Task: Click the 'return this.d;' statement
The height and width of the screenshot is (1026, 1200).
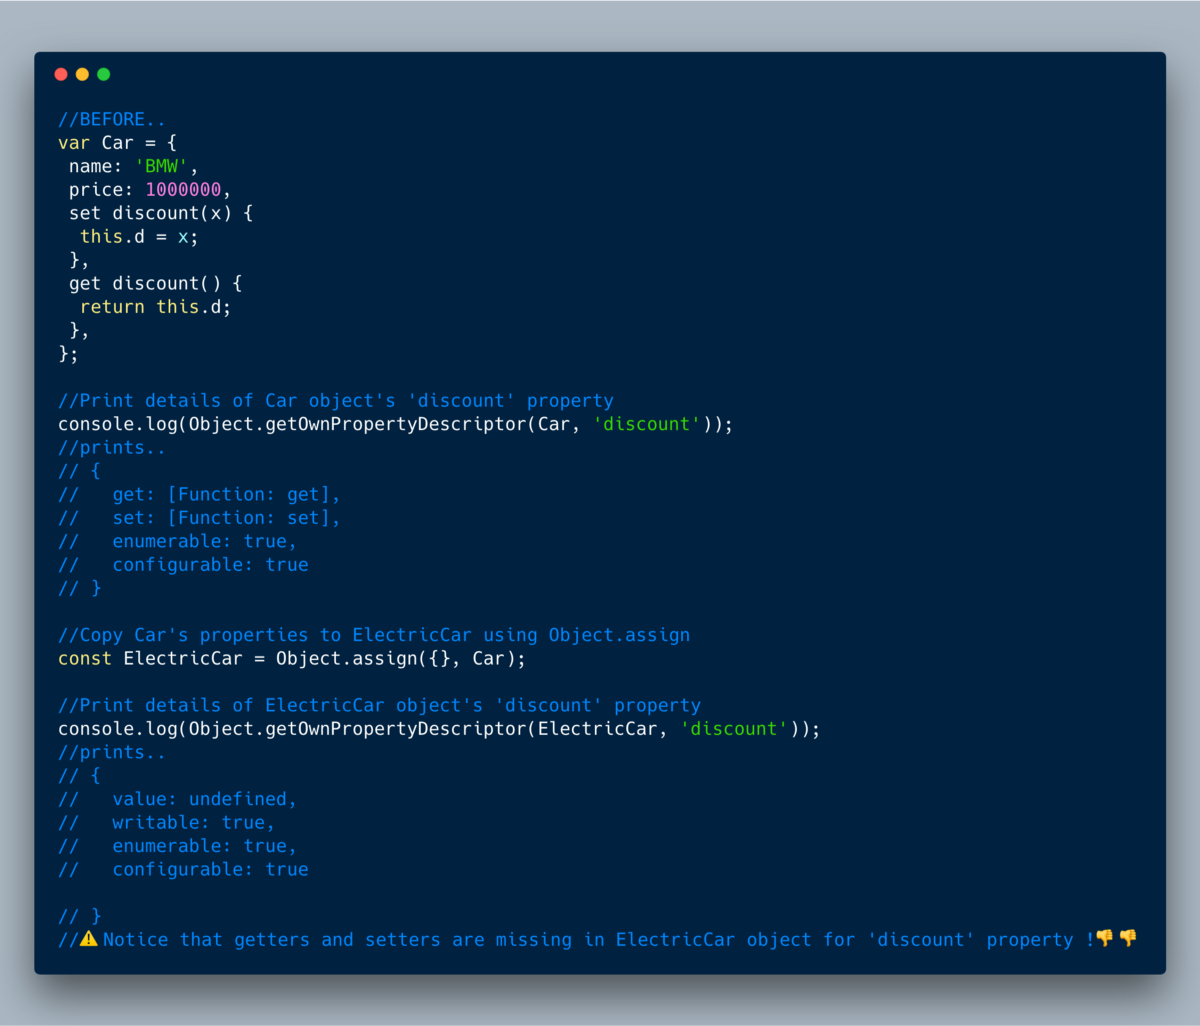Action: click(156, 307)
